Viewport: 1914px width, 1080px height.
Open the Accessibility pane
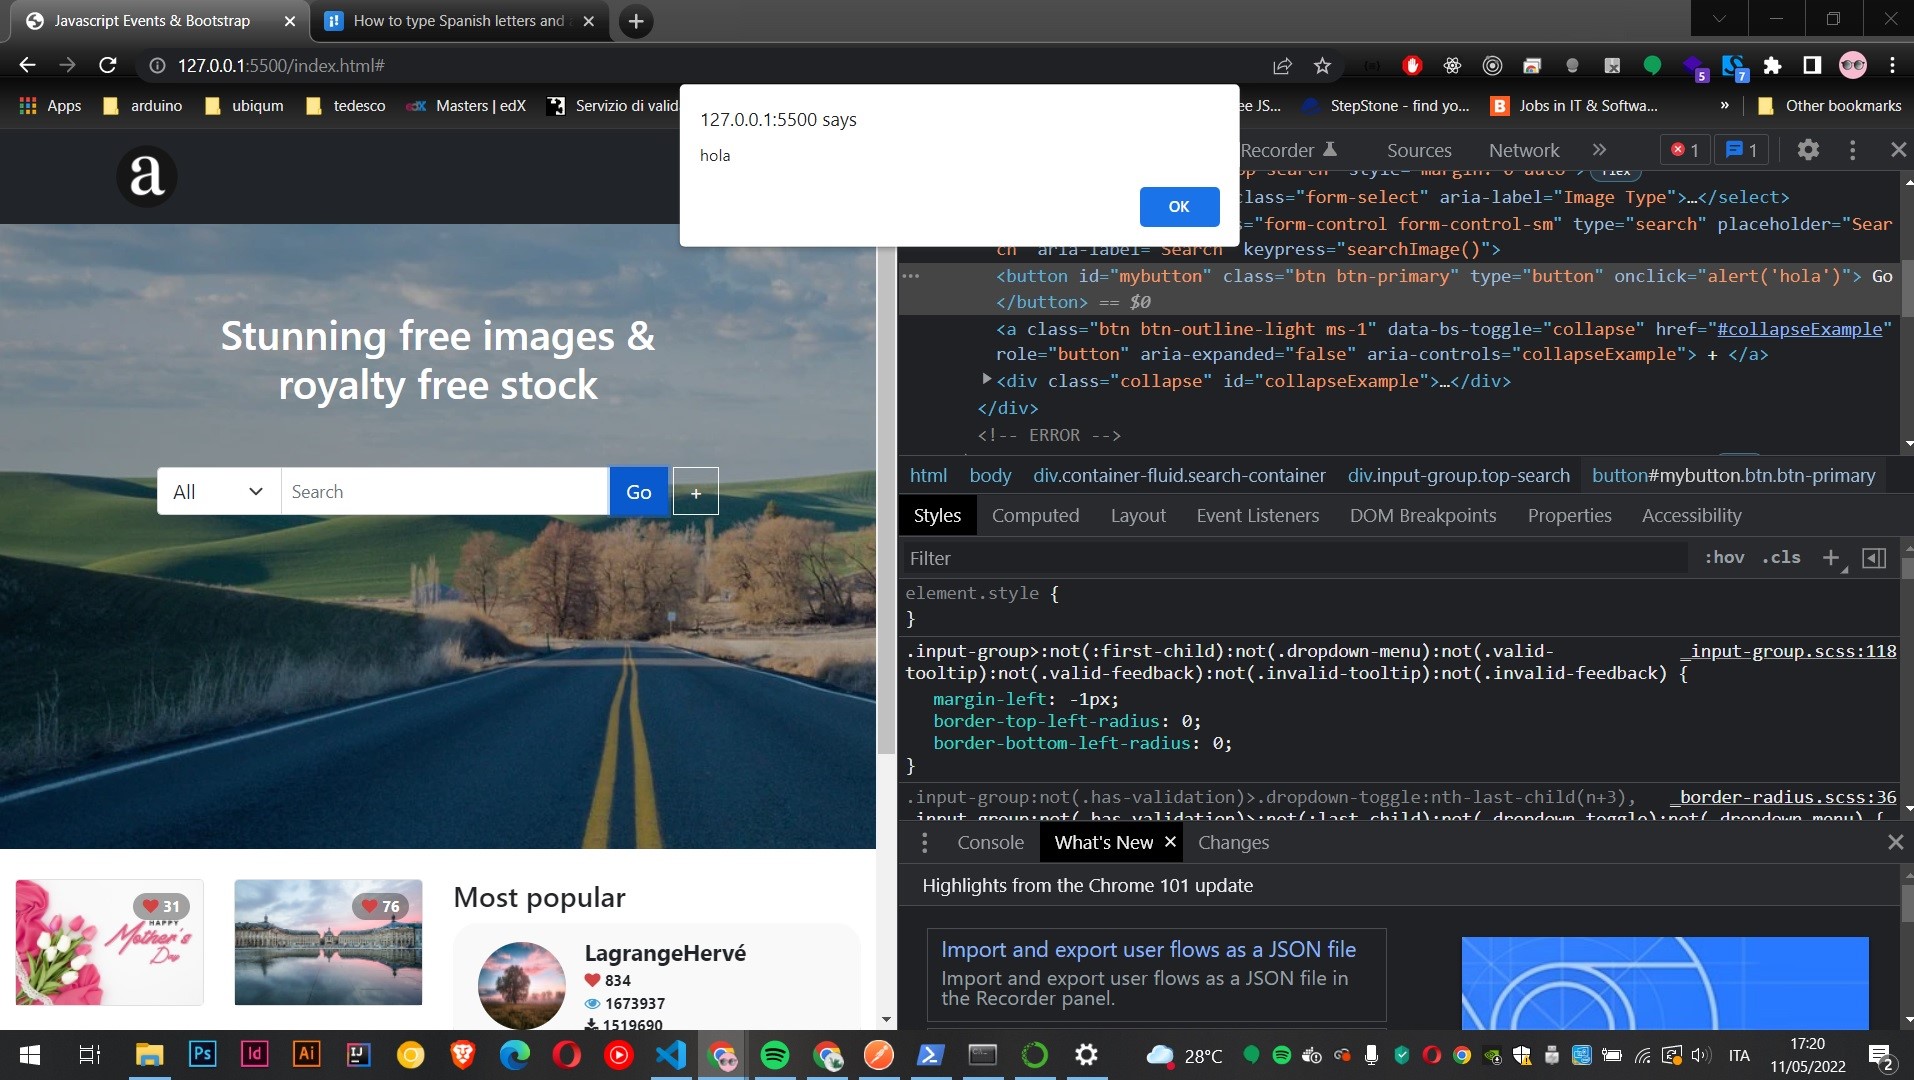1691,516
